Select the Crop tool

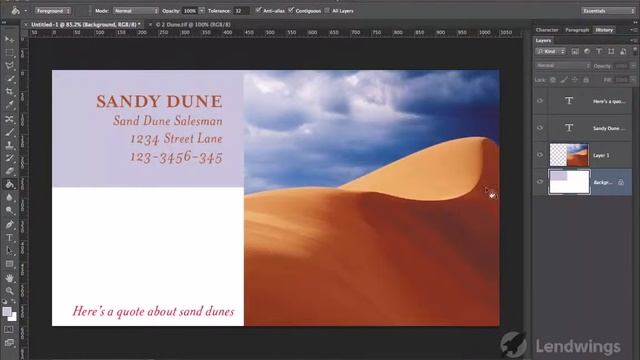pyautogui.click(x=9, y=92)
